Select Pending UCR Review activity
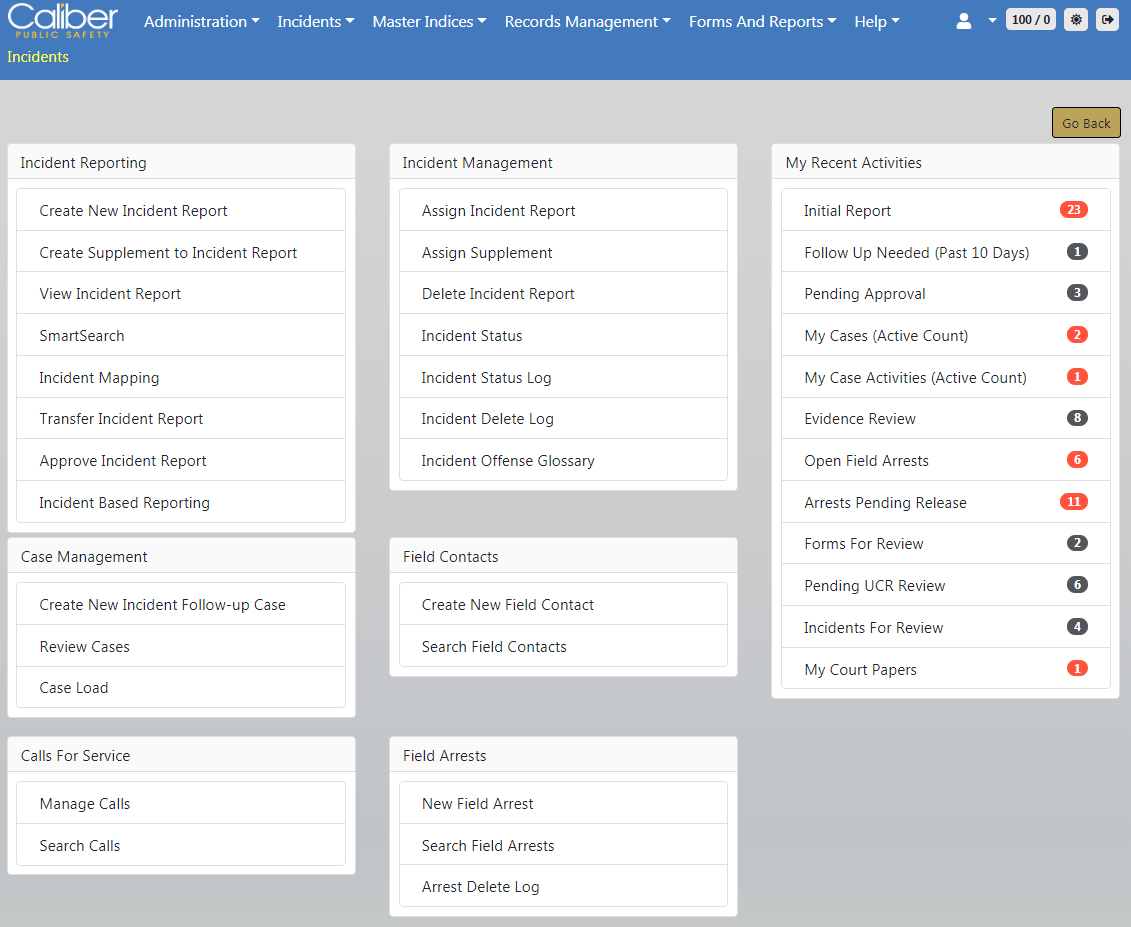Image resolution: width=1131 pixels, height=927 pixels. click(874, 586)
